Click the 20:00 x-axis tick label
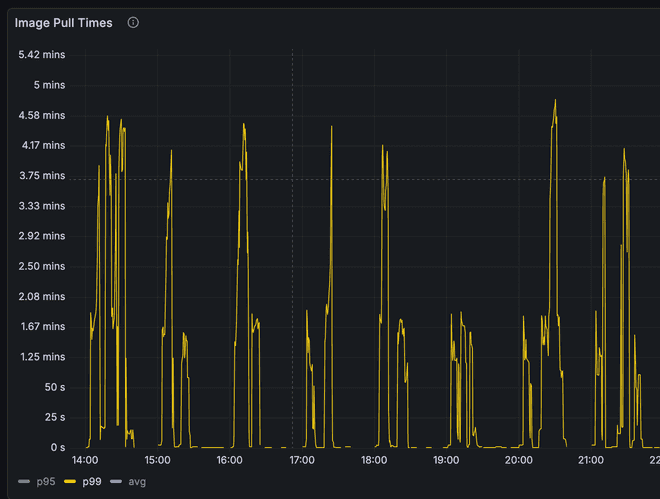Screen dimensions: 660x499 [519, 461]
